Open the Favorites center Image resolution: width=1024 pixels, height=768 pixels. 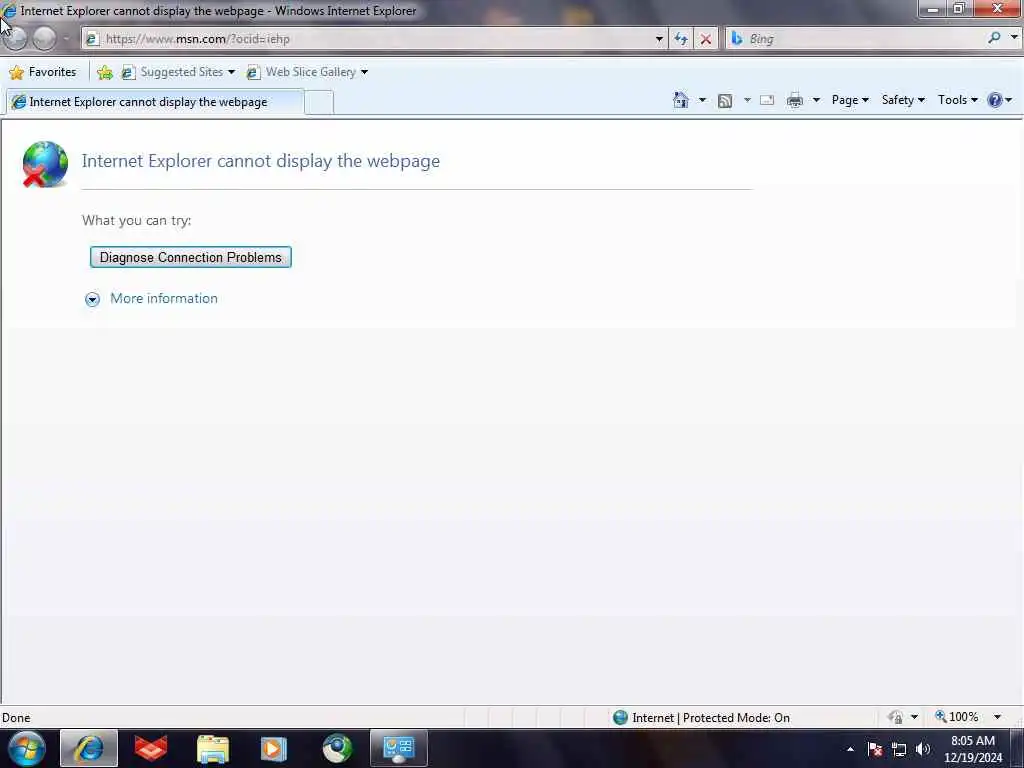[43, 72]
